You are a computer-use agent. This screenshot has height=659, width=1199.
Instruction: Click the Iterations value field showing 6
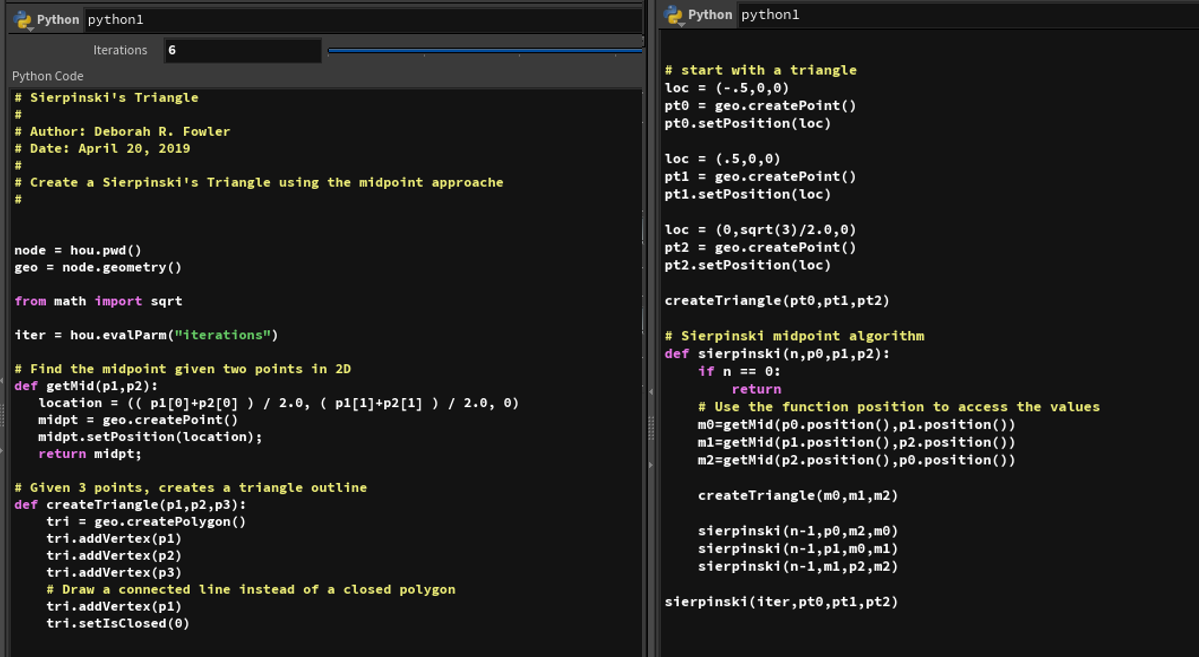pos(242,50)
